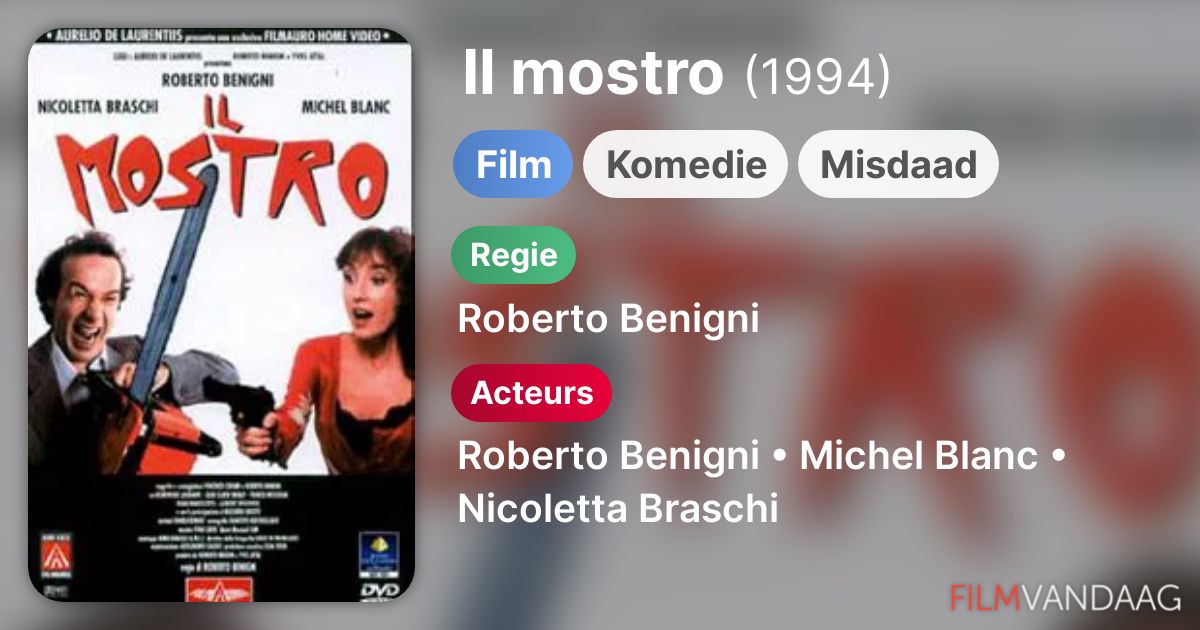Select the blue Film tag
The width and height of the screenshot is (1200, 630).
[513, 164]
